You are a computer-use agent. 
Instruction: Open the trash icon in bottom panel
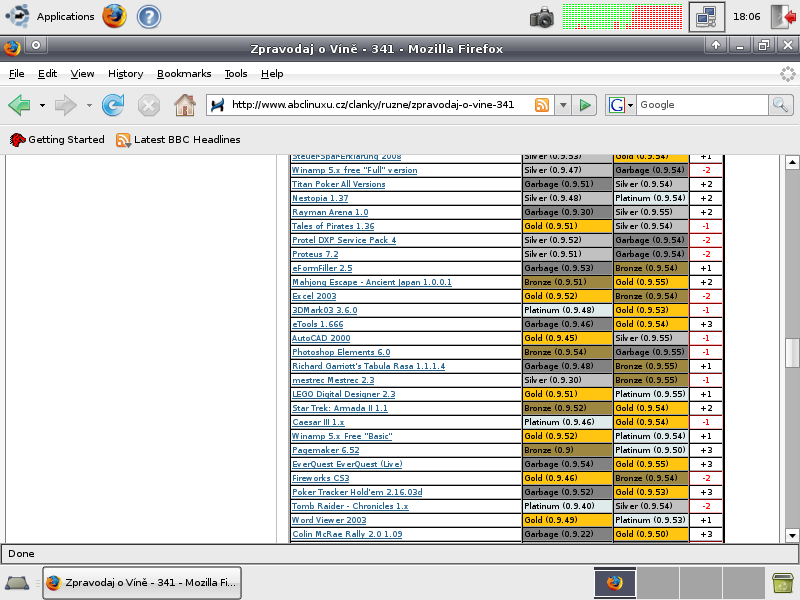tap(782, 583)
